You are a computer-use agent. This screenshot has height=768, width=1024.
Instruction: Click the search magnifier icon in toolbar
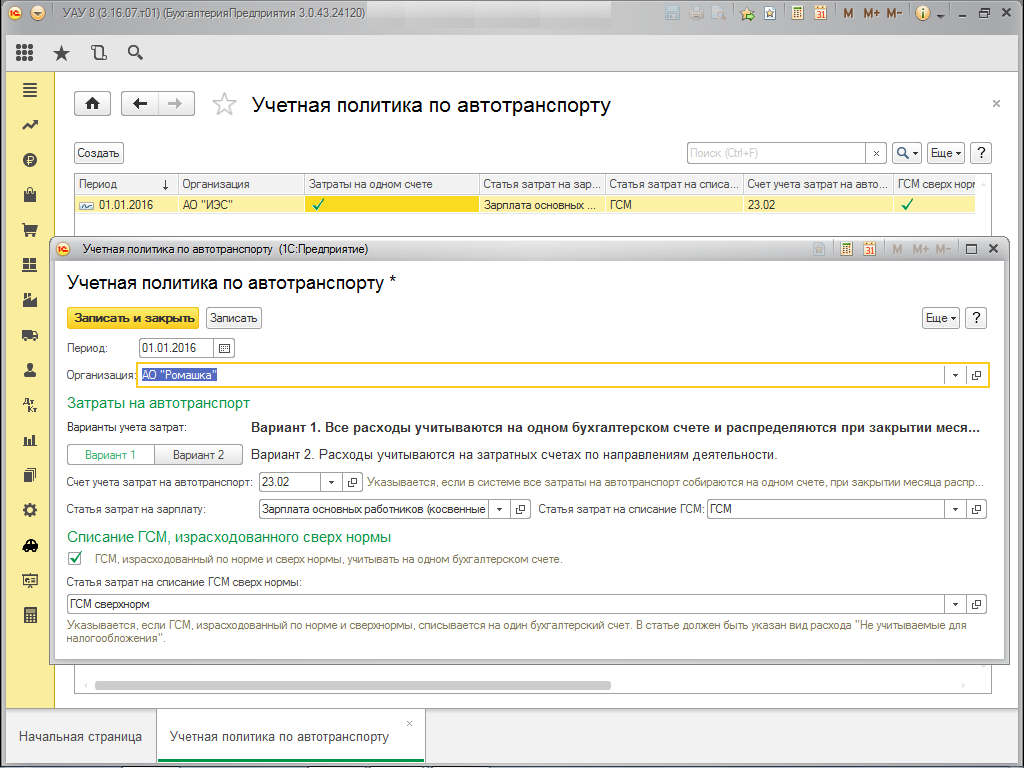click(135, 53)
